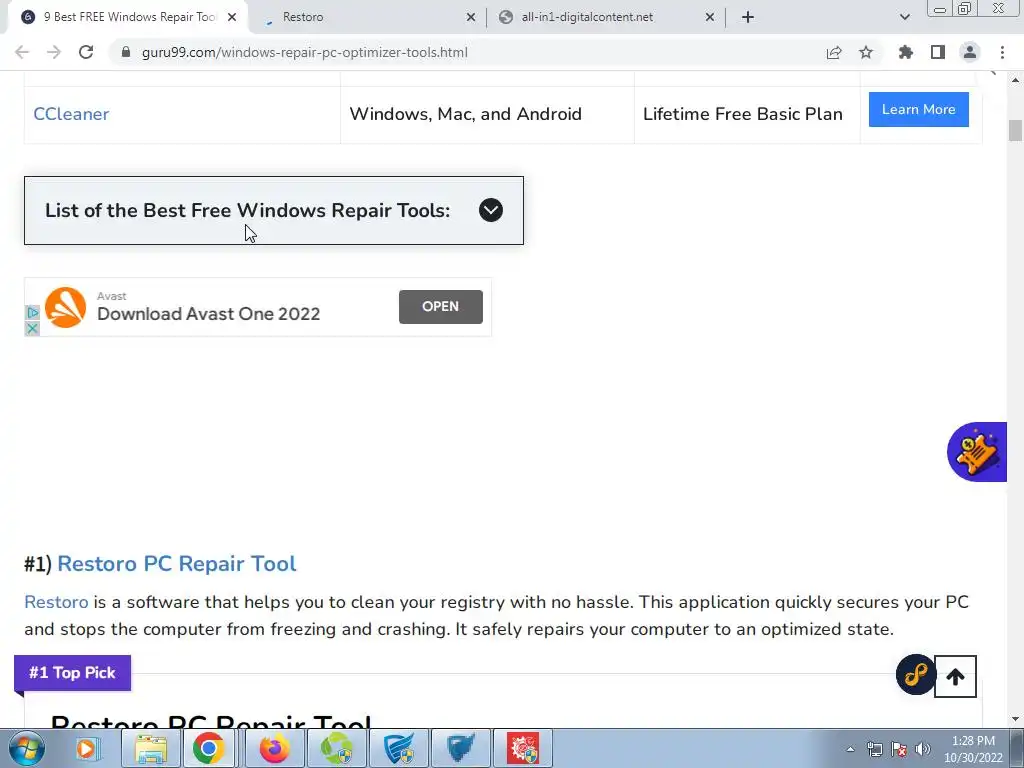Viewport: 1024px width, 768px height.
Task: Reload the guru99 page
Action: click(86, 52)
